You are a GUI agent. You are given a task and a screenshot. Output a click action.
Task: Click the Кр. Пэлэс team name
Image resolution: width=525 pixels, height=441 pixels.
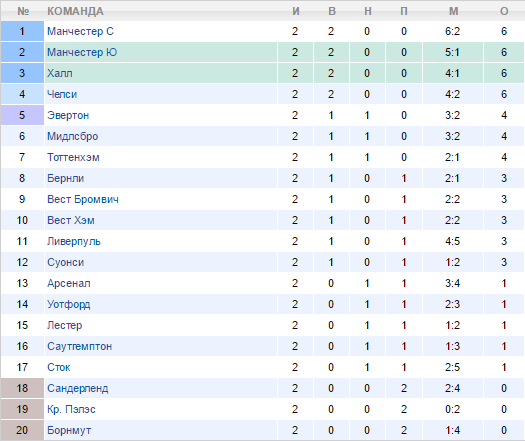click(x=71, y=409)
